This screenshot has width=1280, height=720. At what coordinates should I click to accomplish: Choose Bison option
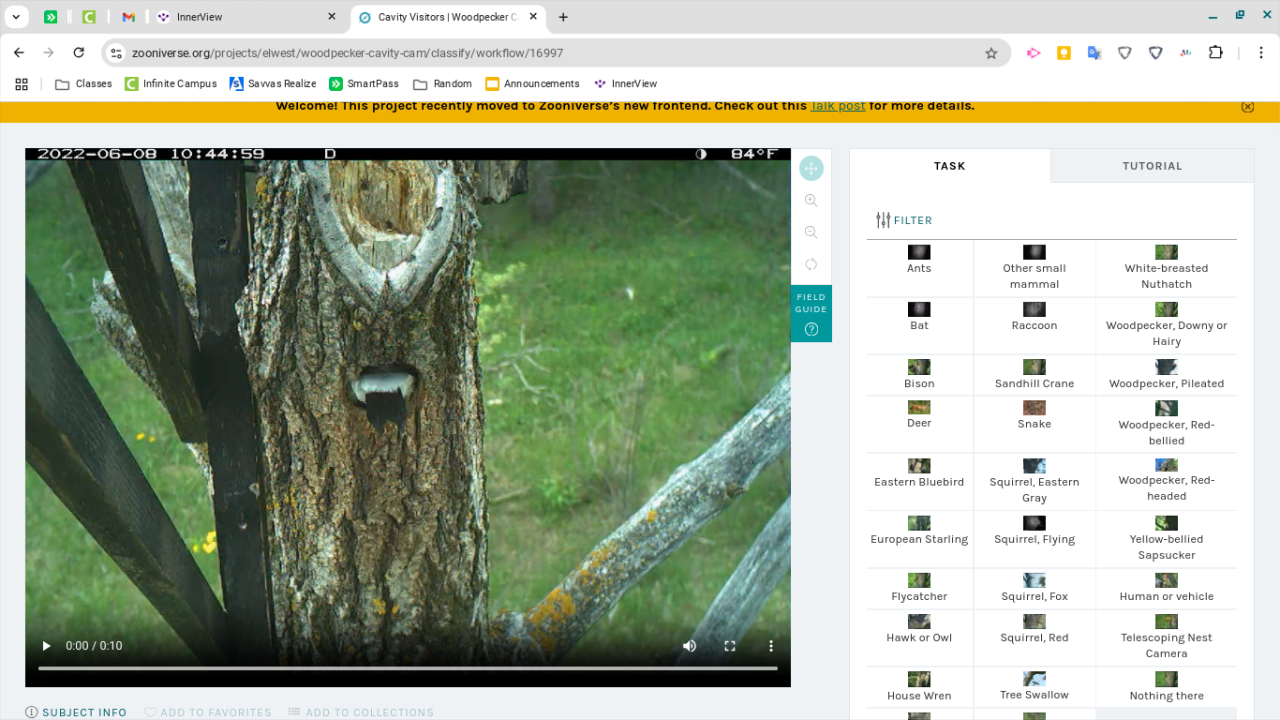[x=919, y=375]
